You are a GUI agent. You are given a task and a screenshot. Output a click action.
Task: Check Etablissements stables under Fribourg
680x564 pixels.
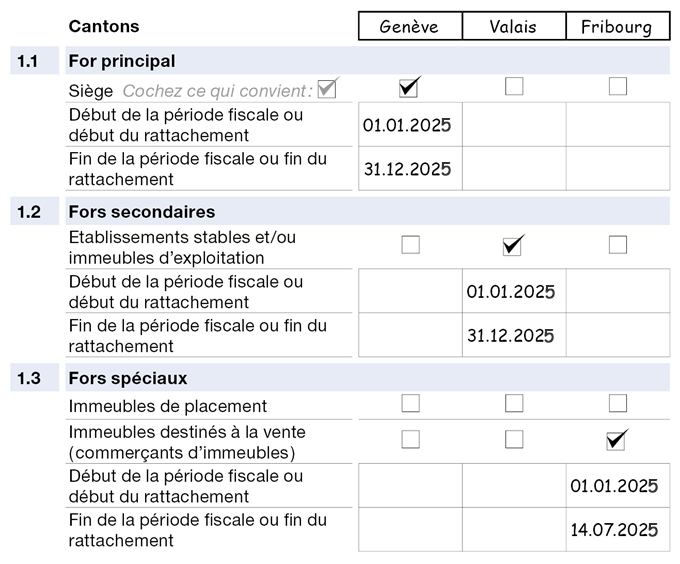pos(618,245)
